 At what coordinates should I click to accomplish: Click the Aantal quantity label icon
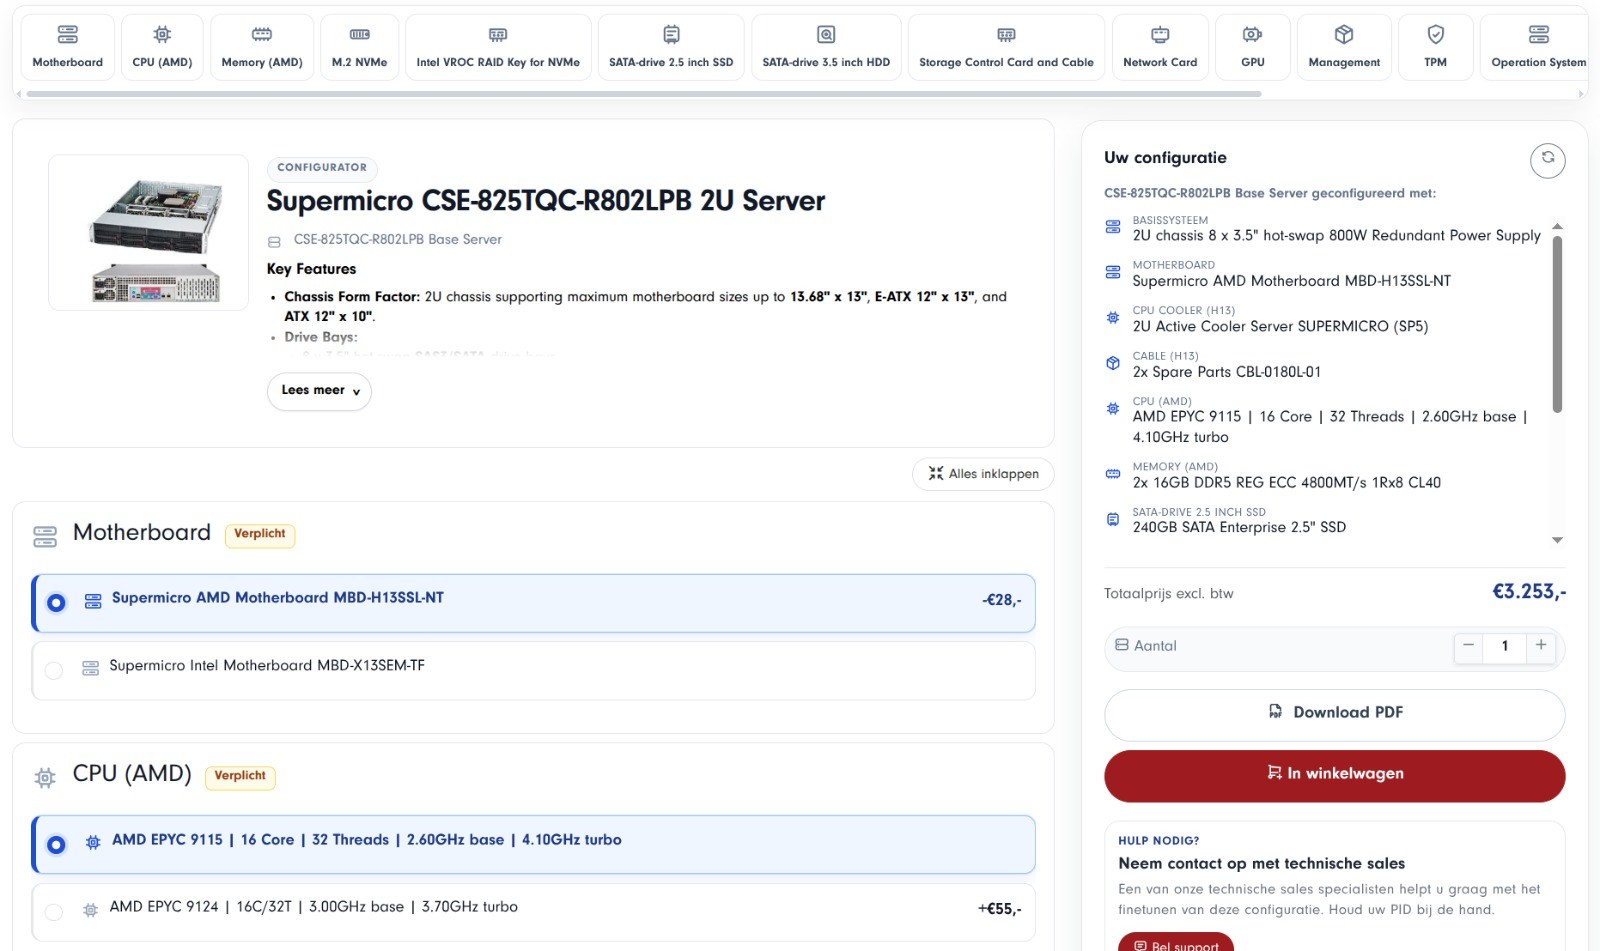(x=1122, y=645)
